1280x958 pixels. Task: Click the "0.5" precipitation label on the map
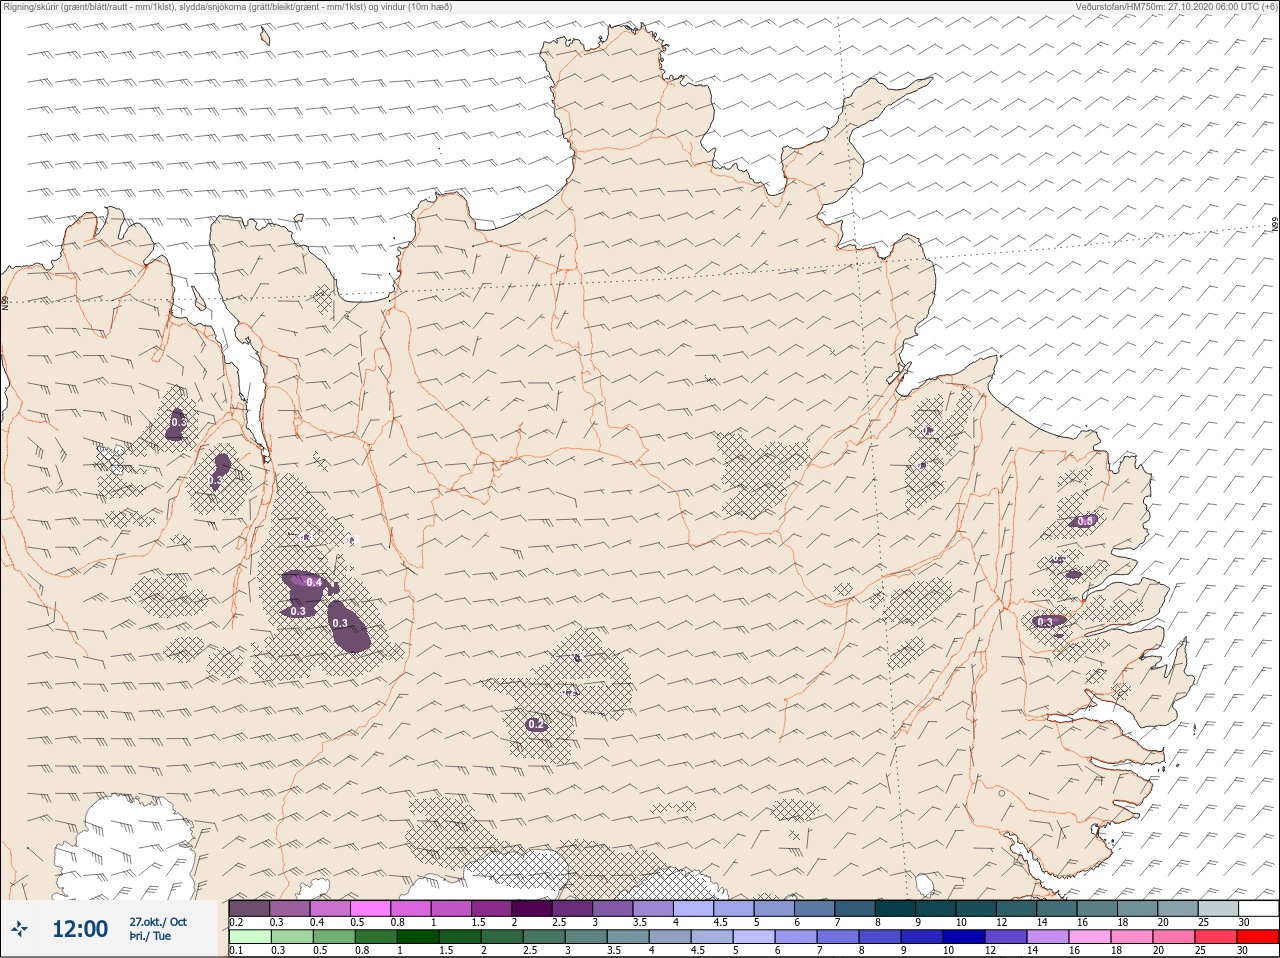(x=1086, y=521)
